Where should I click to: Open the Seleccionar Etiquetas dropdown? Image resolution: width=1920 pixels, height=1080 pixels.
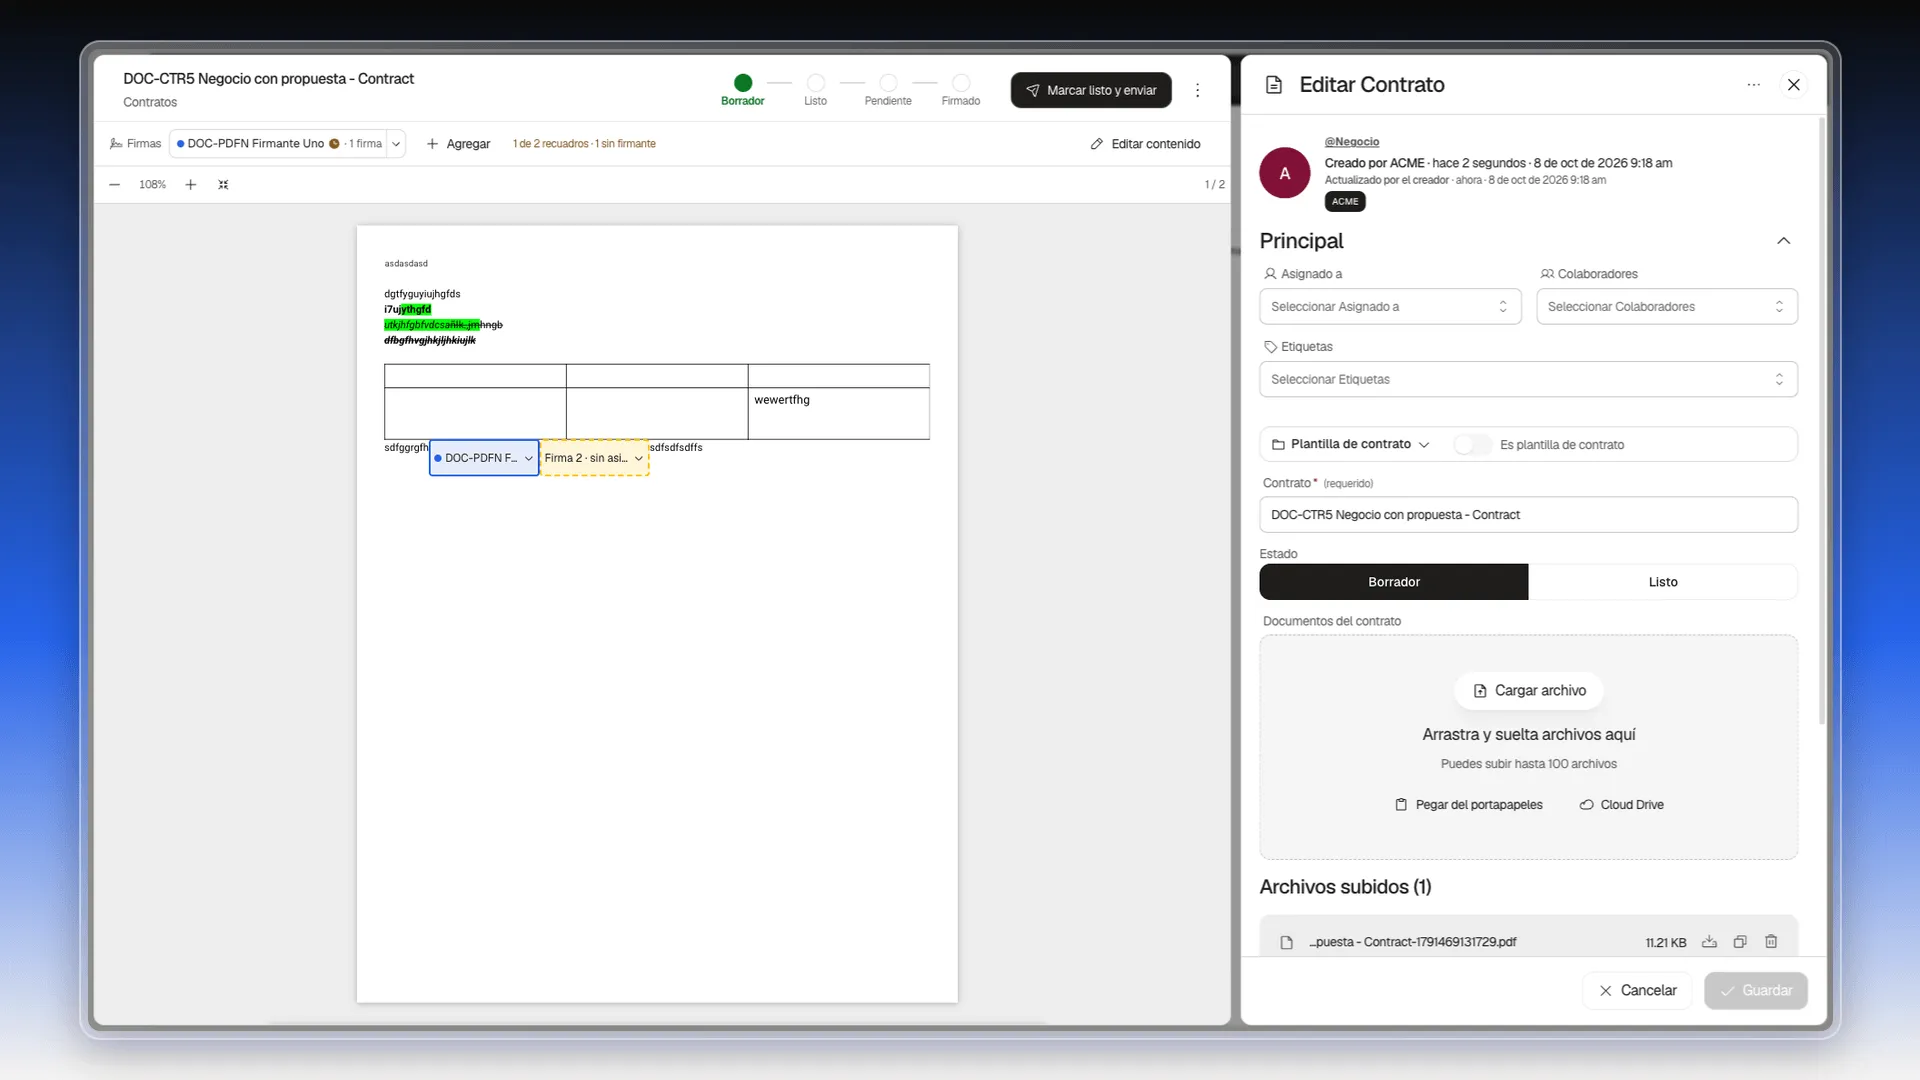click(x=1528, y=380)
